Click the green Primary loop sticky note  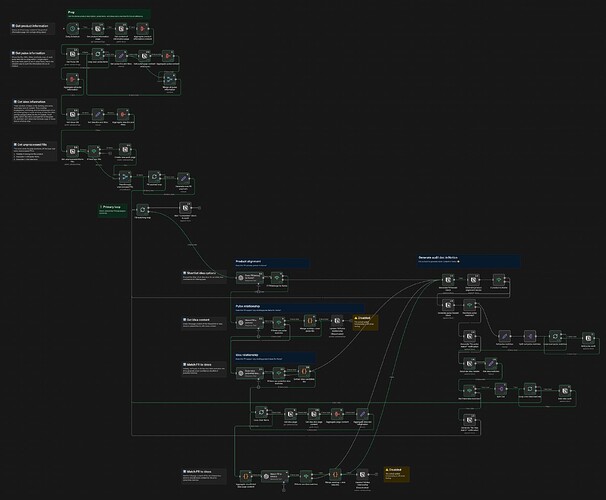[x=112, y=210]
